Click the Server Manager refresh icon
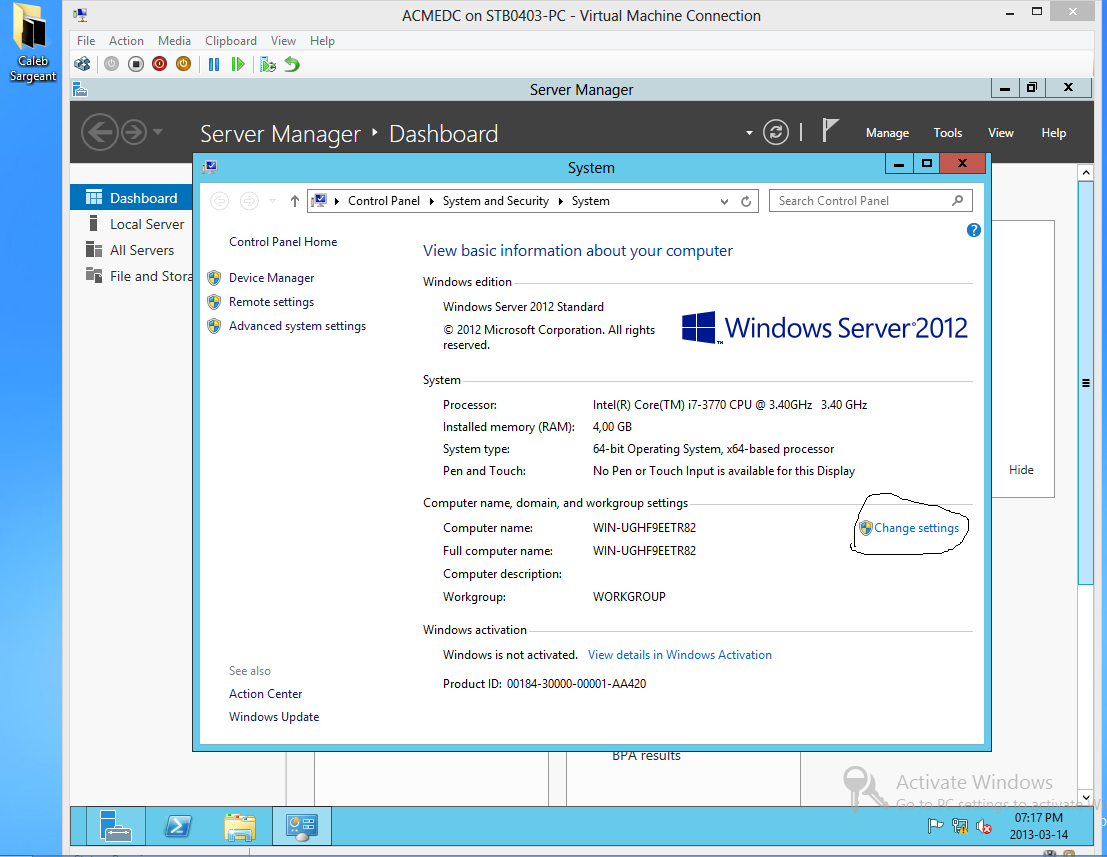 [775, 132]
